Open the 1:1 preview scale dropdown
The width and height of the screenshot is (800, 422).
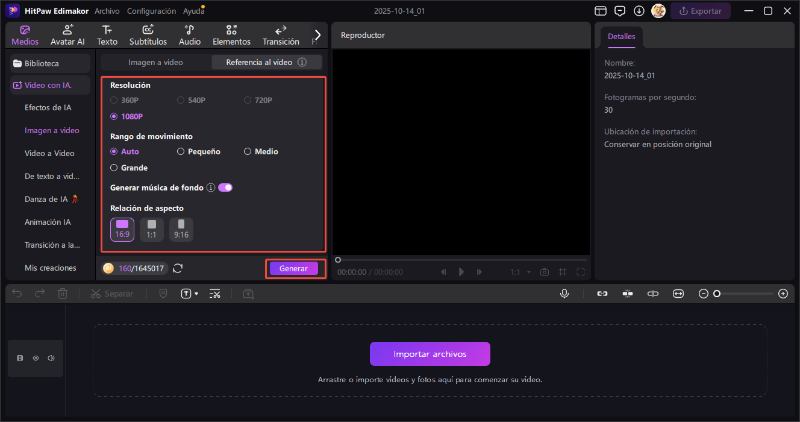point(520,271)
